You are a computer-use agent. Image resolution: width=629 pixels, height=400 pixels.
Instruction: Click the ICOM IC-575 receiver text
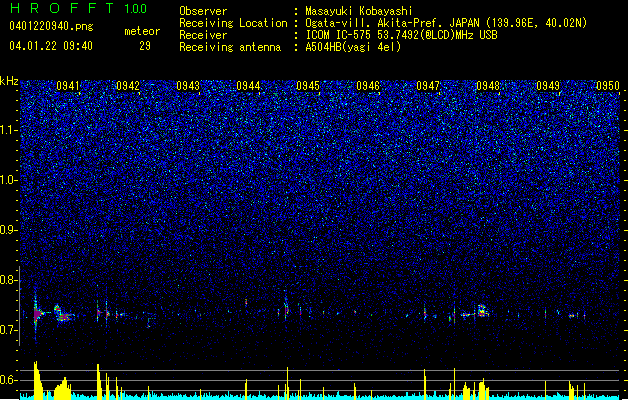(x=401, y=35)
